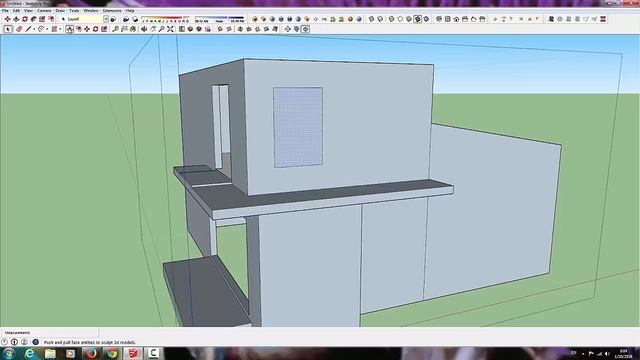Open the Camera menu
640x360 pixels.
[x=44, y=11]
